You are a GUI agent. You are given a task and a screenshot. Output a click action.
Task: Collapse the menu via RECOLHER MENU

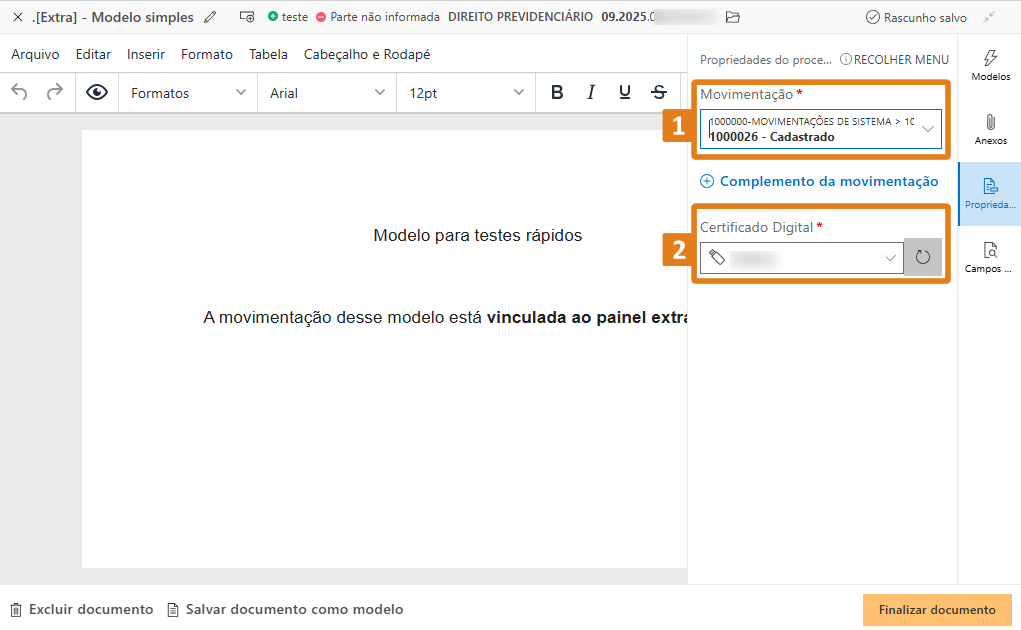pos(901,59)
